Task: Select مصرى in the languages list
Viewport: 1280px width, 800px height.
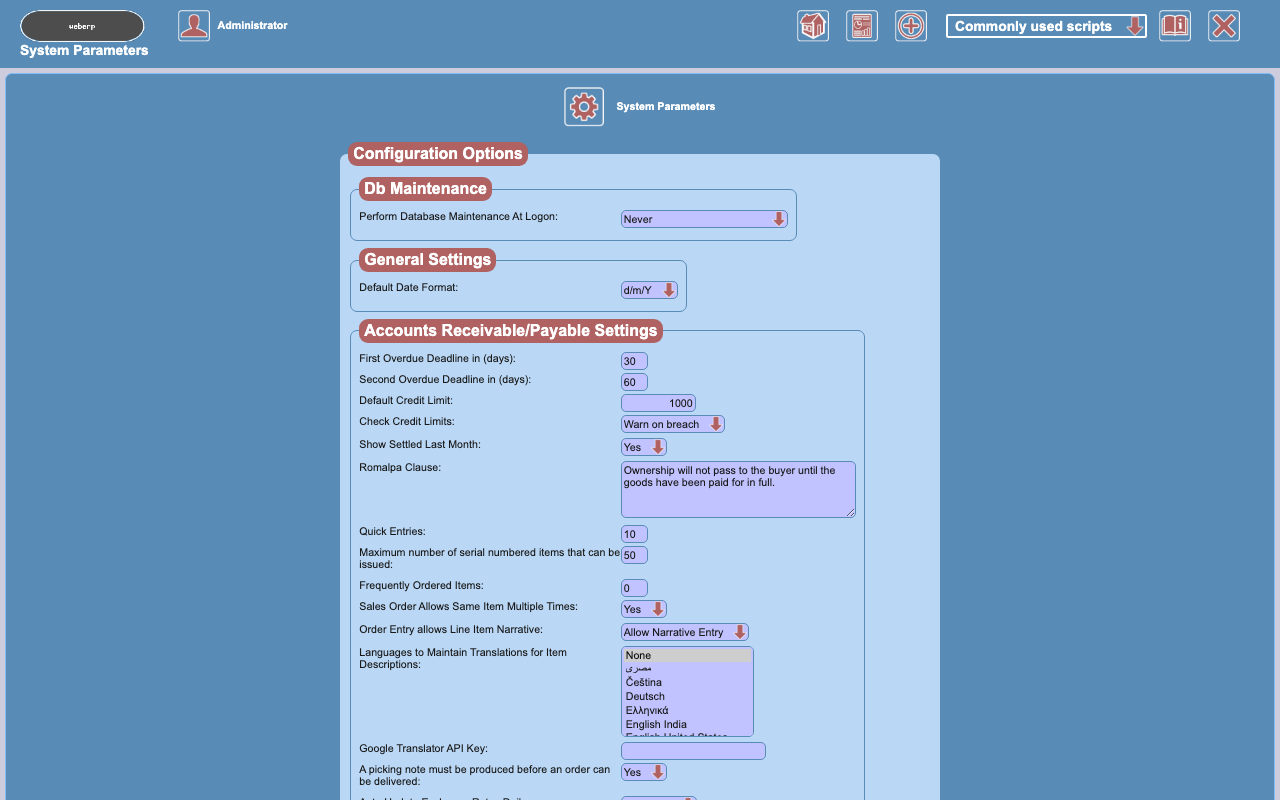Action: pyautogui.click(x=687, y=668)
